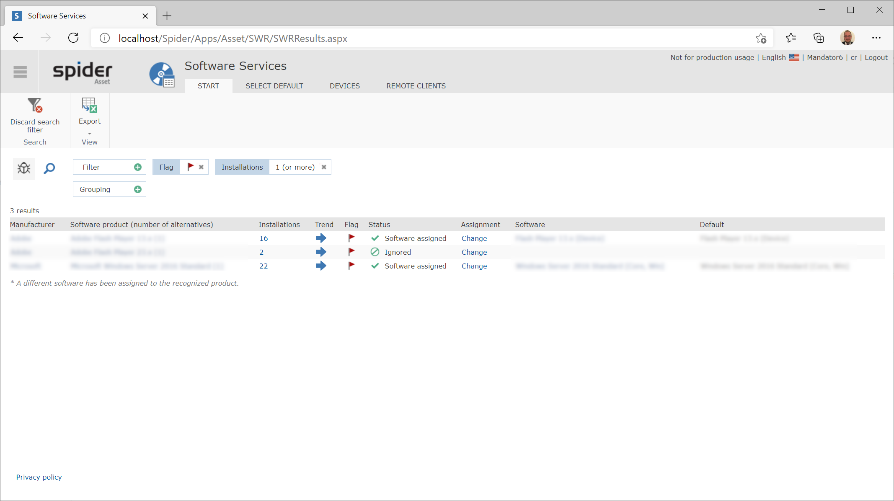Image resolution: width=894 pixels, height=501 pixels.
Task: Open installations count 22 link
Action: [x=263, y=266]
